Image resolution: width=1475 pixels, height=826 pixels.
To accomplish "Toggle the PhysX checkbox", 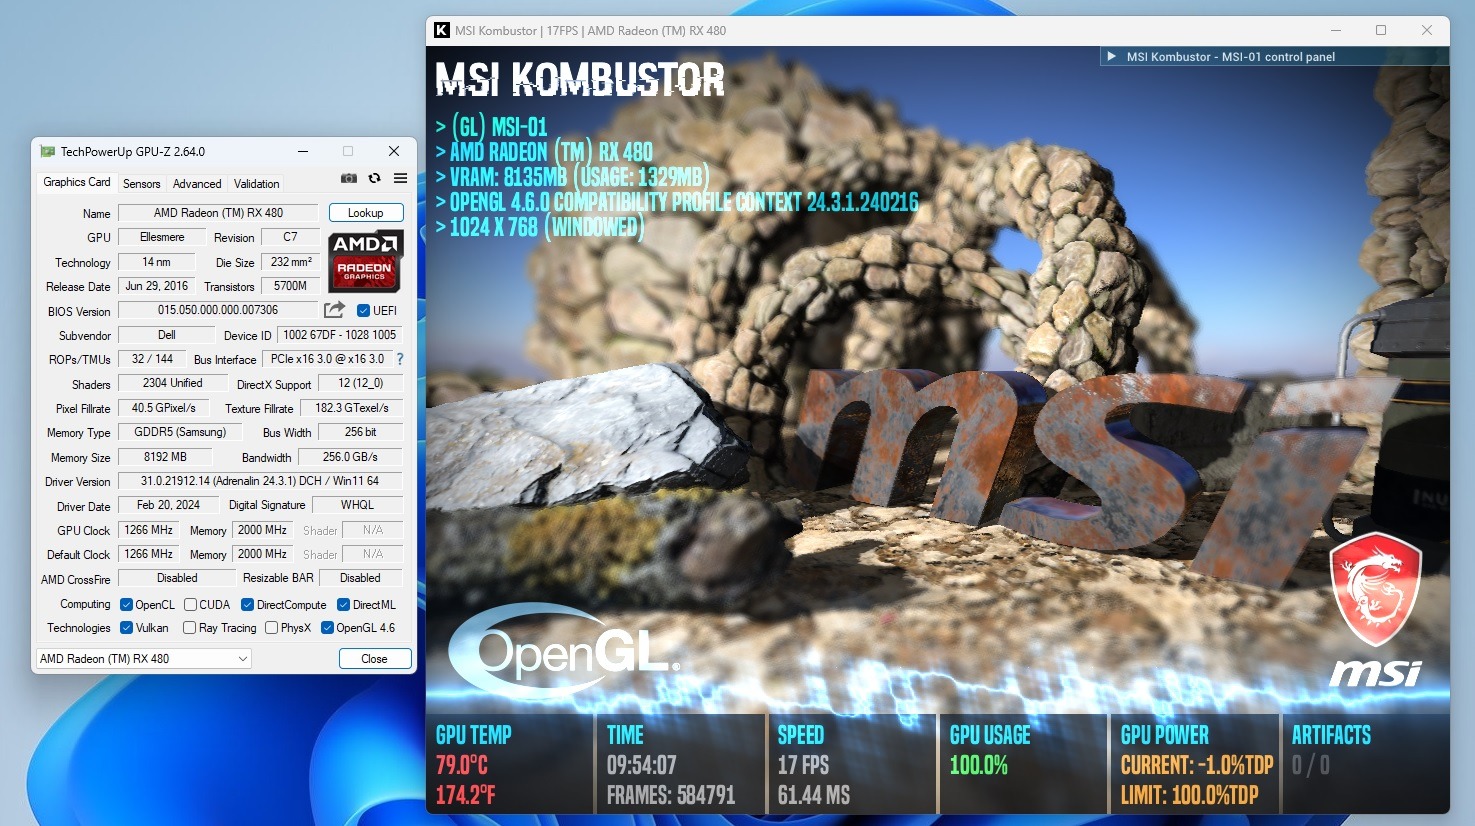I will coord(271,628).
